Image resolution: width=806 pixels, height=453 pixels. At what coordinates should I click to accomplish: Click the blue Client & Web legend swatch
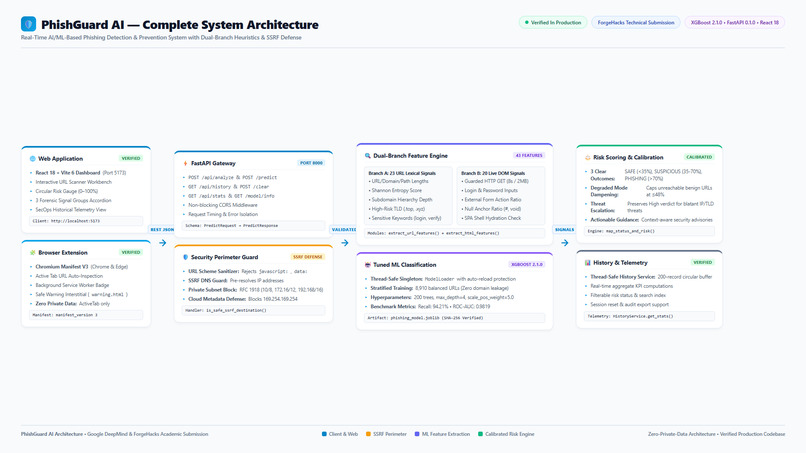click(x=324, y=434)
